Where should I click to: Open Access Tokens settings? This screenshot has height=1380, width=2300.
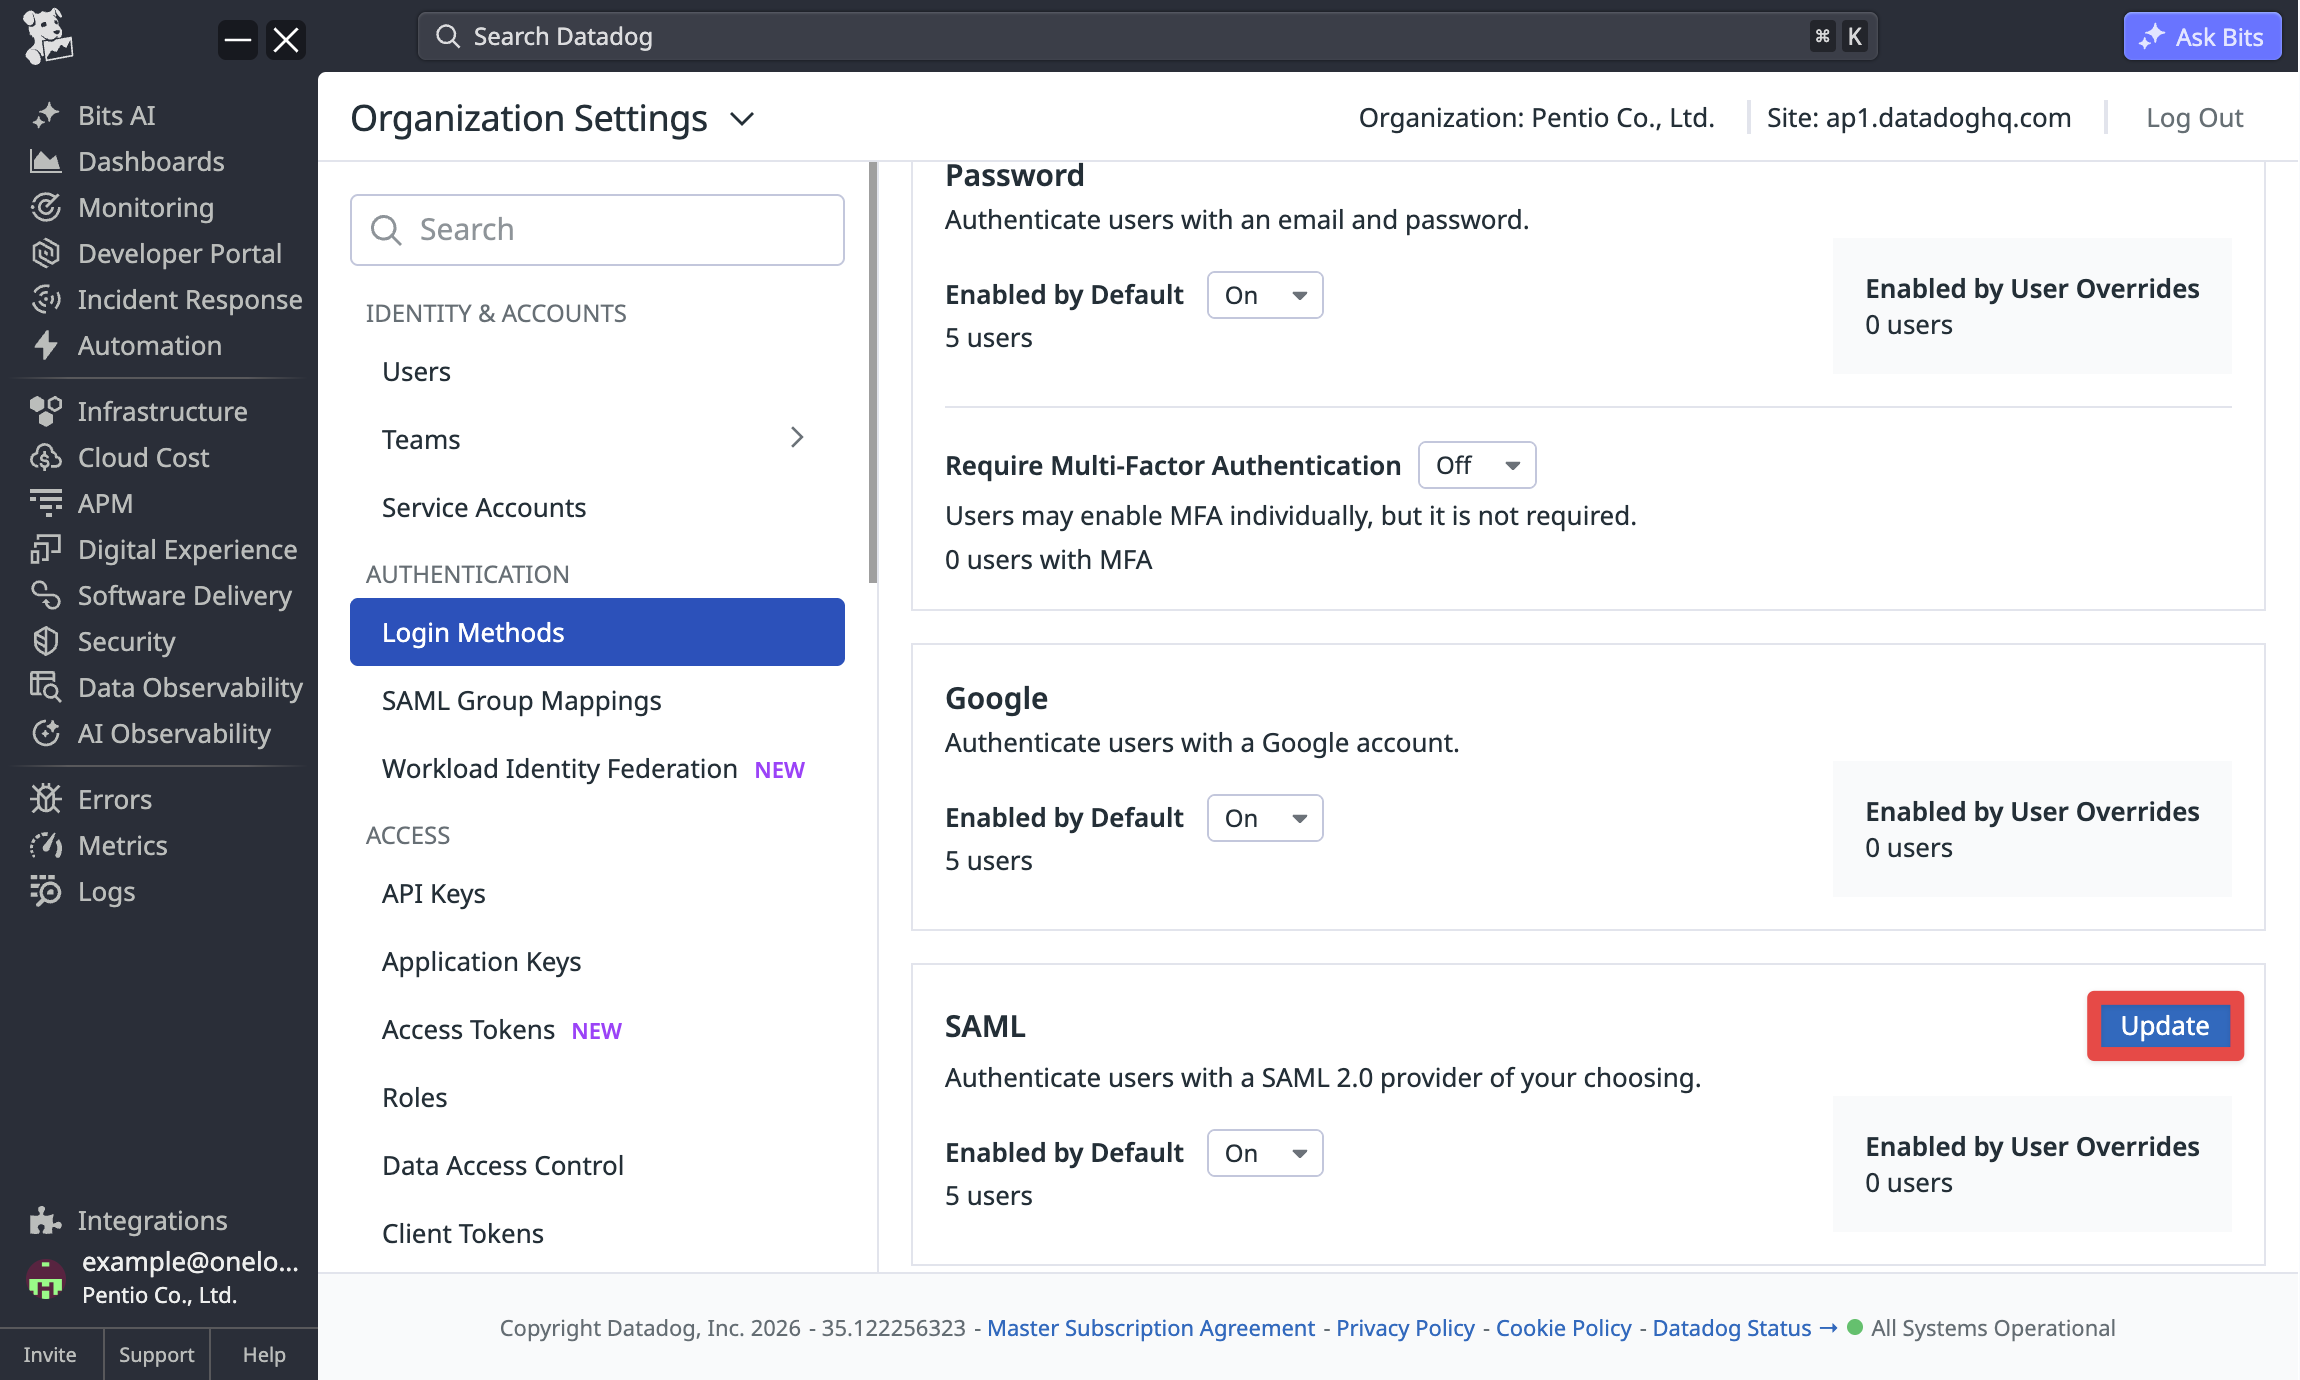[x=597, y=1030]
